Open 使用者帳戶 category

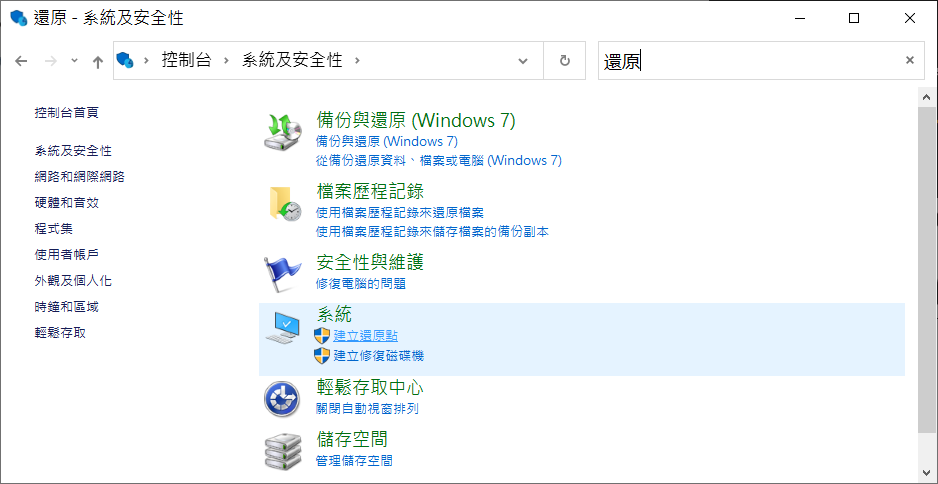67,255
